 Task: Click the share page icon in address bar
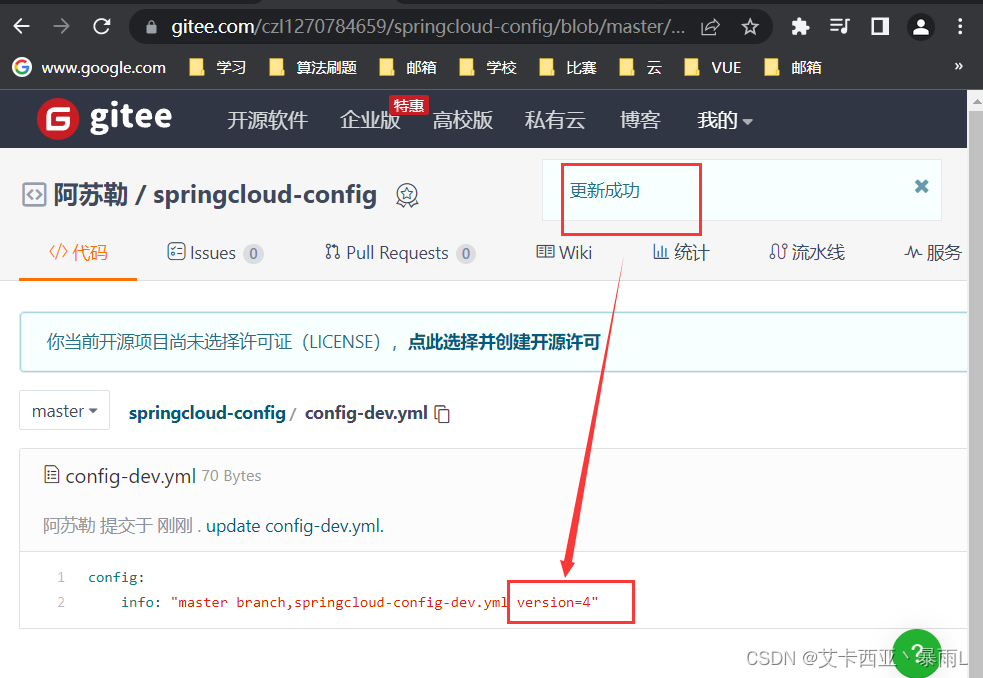(x=710, y=27)
